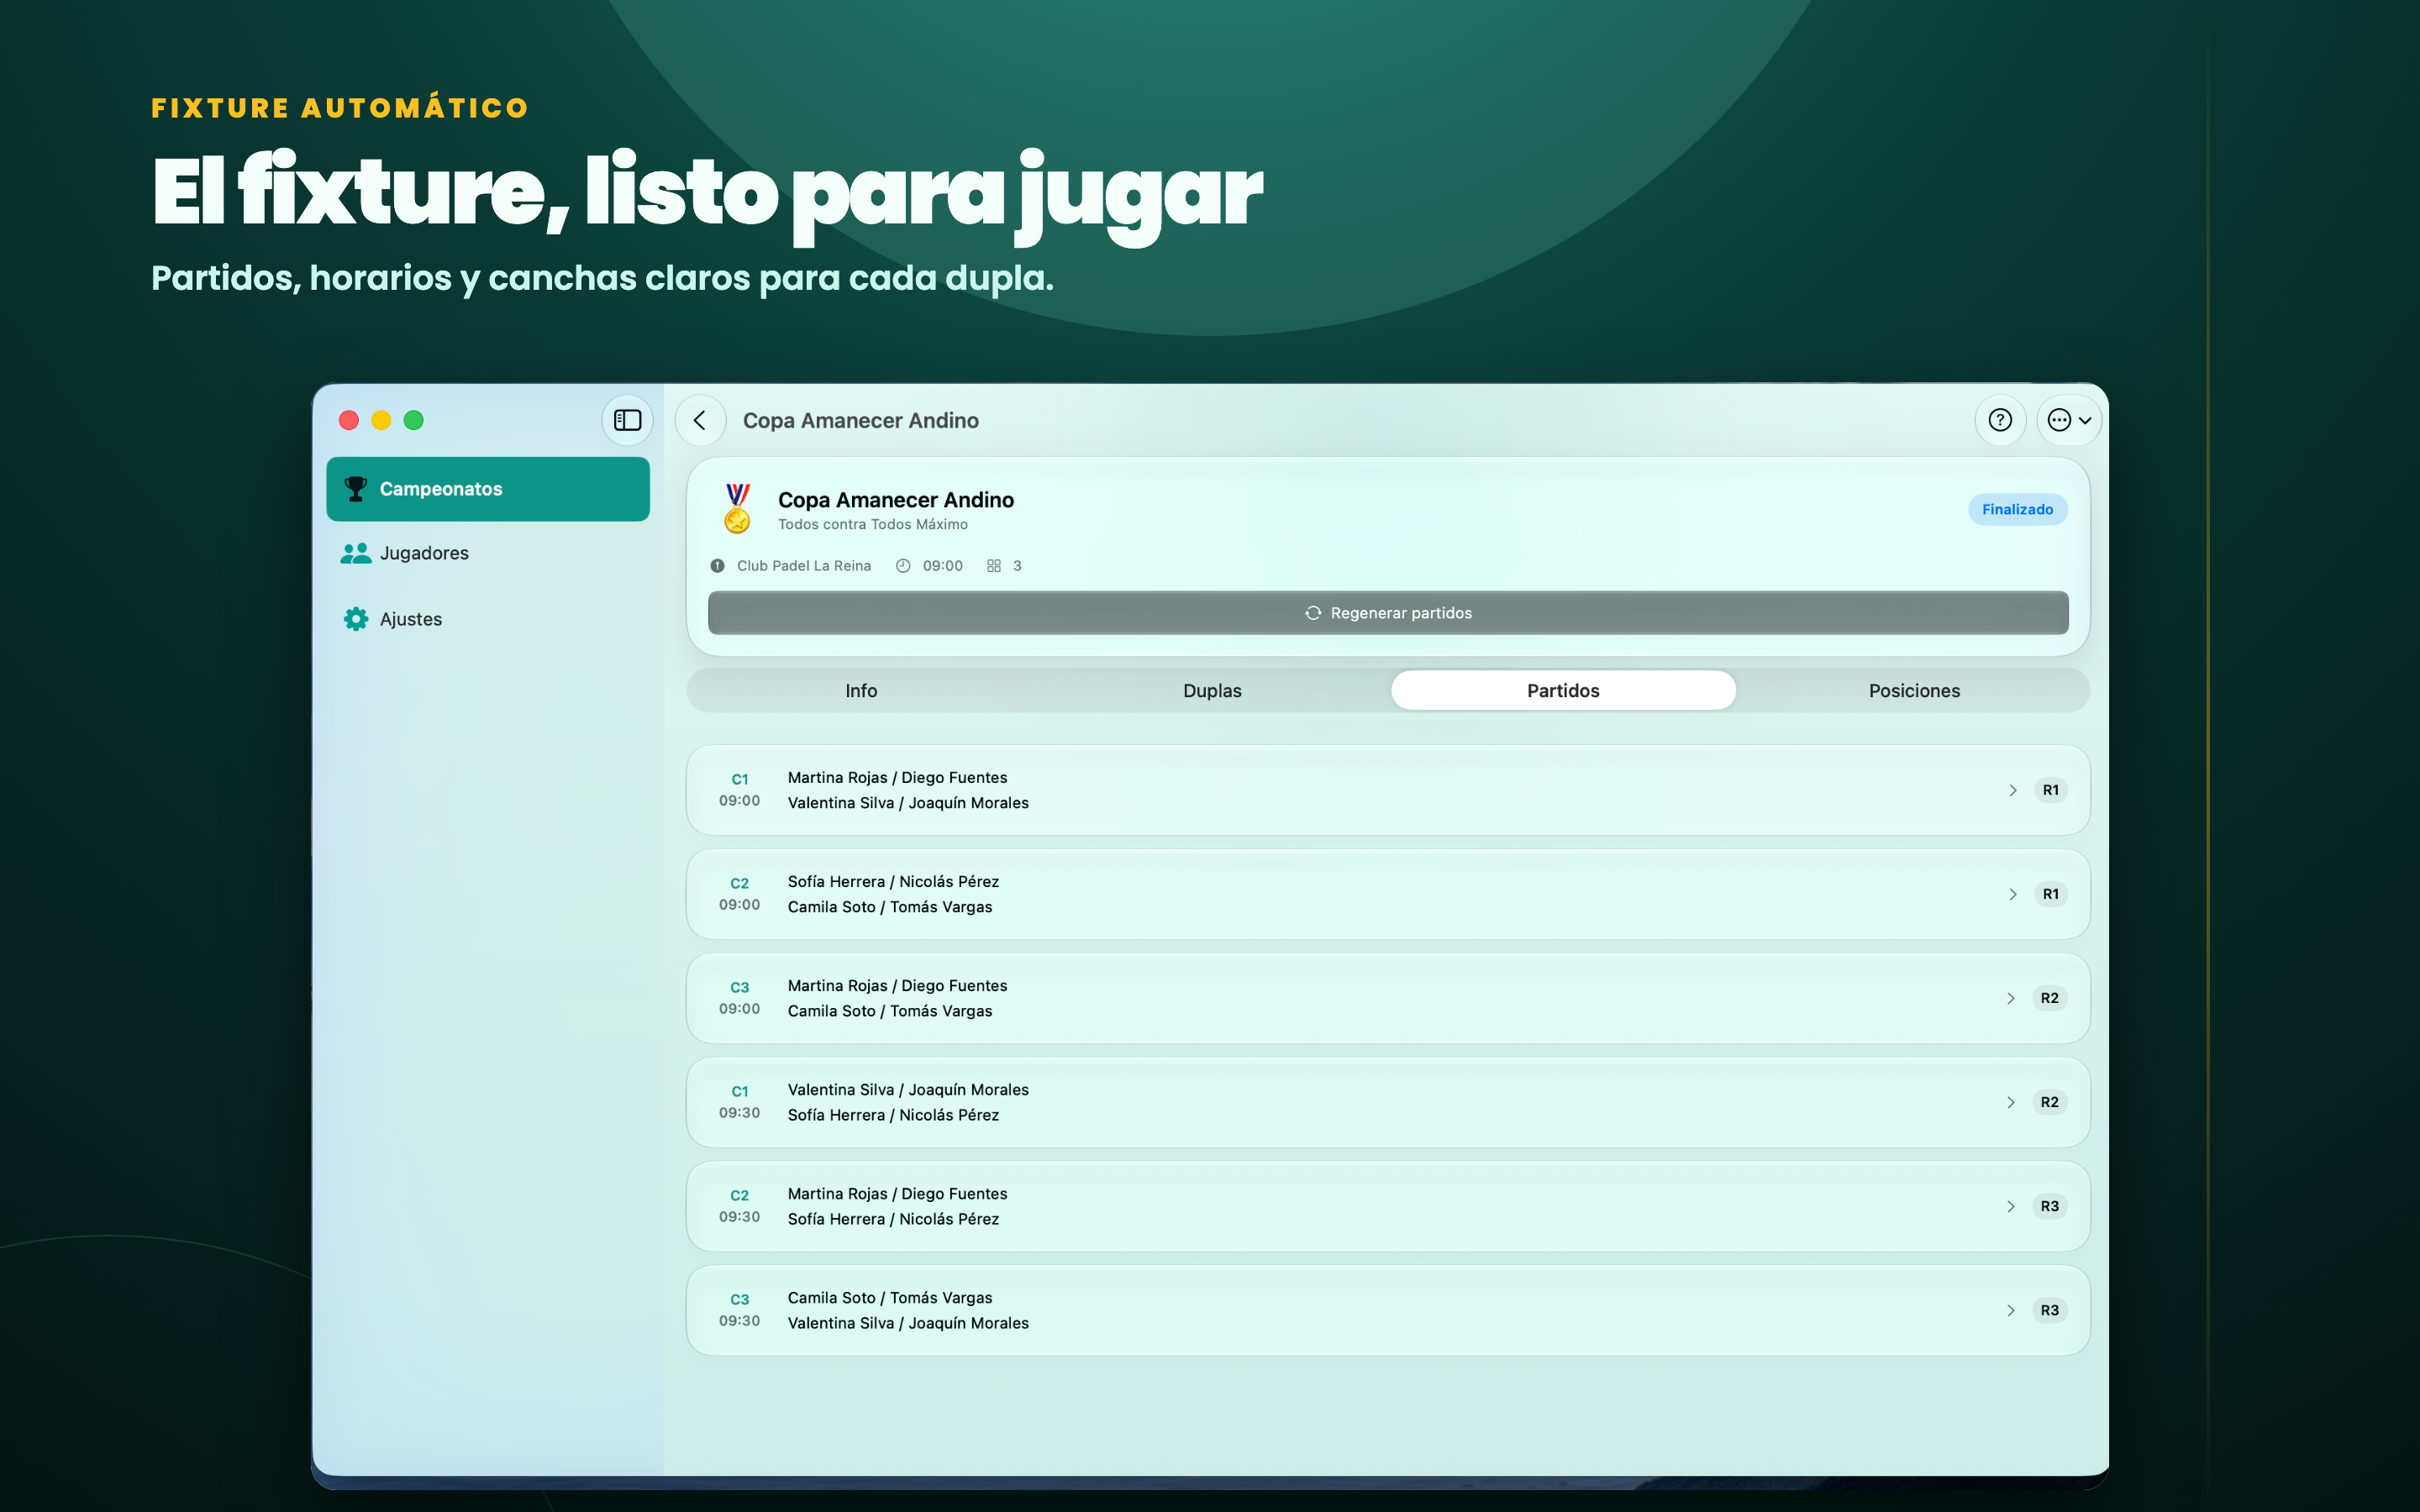The image size is (2420, 1512).
Task: Click R1 badge on C2 09:00 match
Action: pos(2050,894)
